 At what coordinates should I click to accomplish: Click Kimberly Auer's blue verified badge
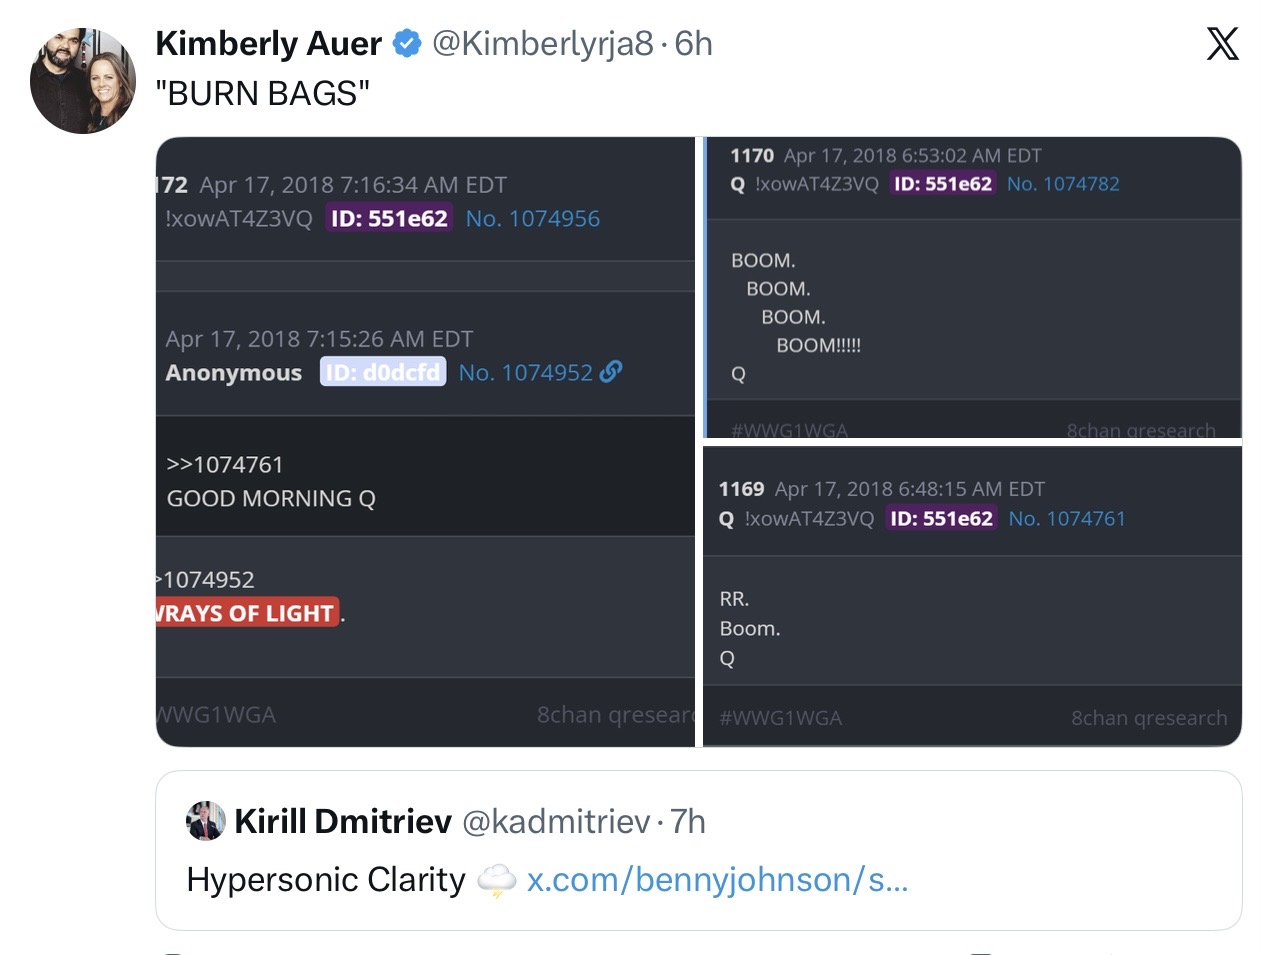click(406, 44)
